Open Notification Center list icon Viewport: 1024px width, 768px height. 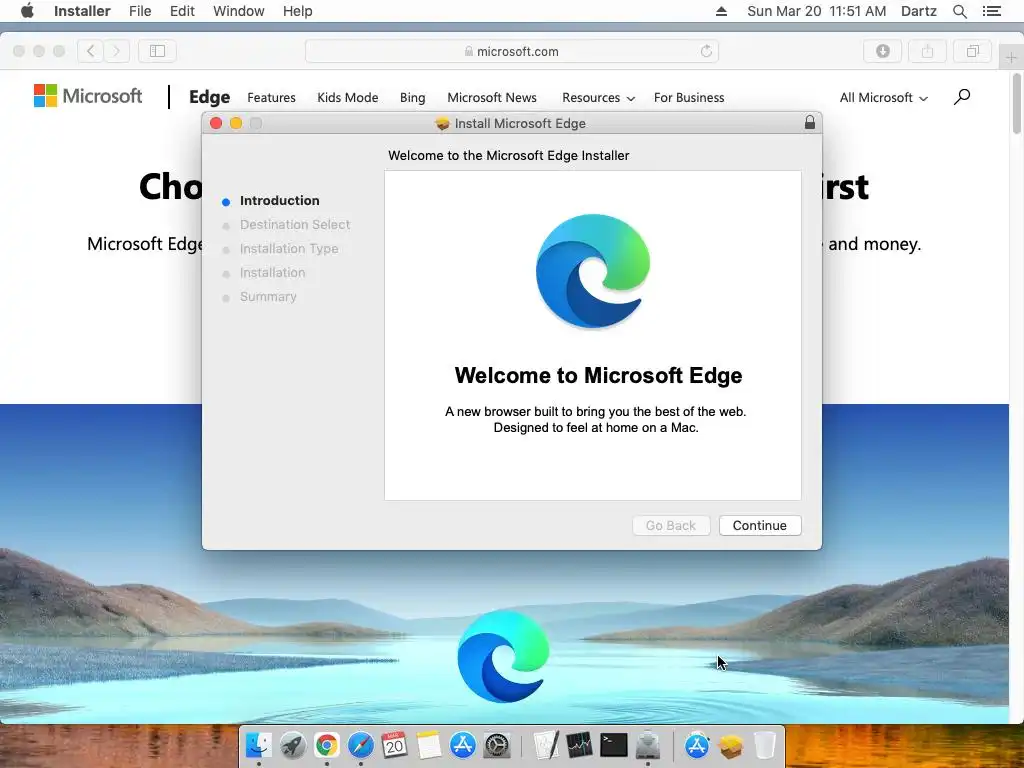click(992, 11)
